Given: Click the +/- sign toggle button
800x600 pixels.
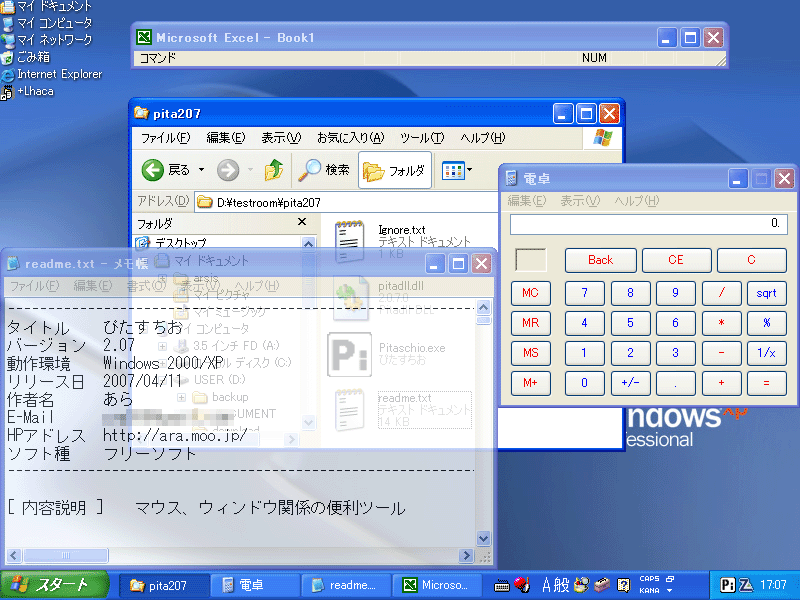Looking at the screenshot, I should pyautogui.click(x=631, y=383).
